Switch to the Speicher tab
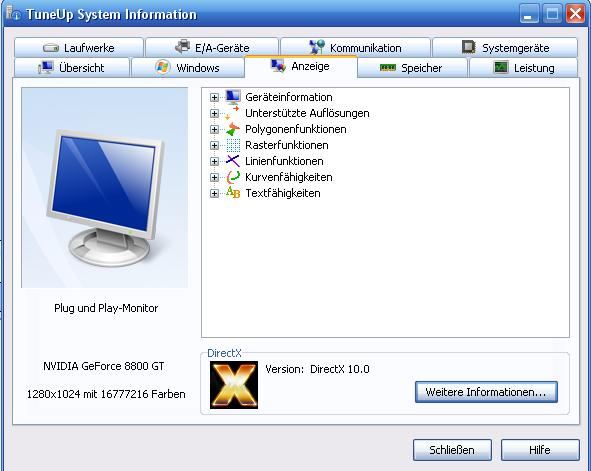The image size is (591, 471). tap(412, 68)
